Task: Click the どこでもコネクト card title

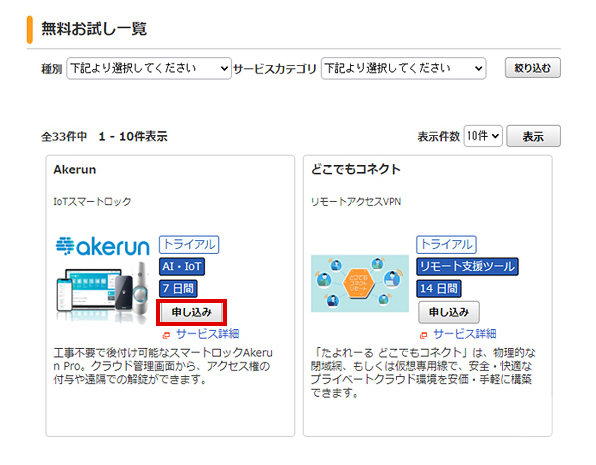Action: (x=356, y=169)
